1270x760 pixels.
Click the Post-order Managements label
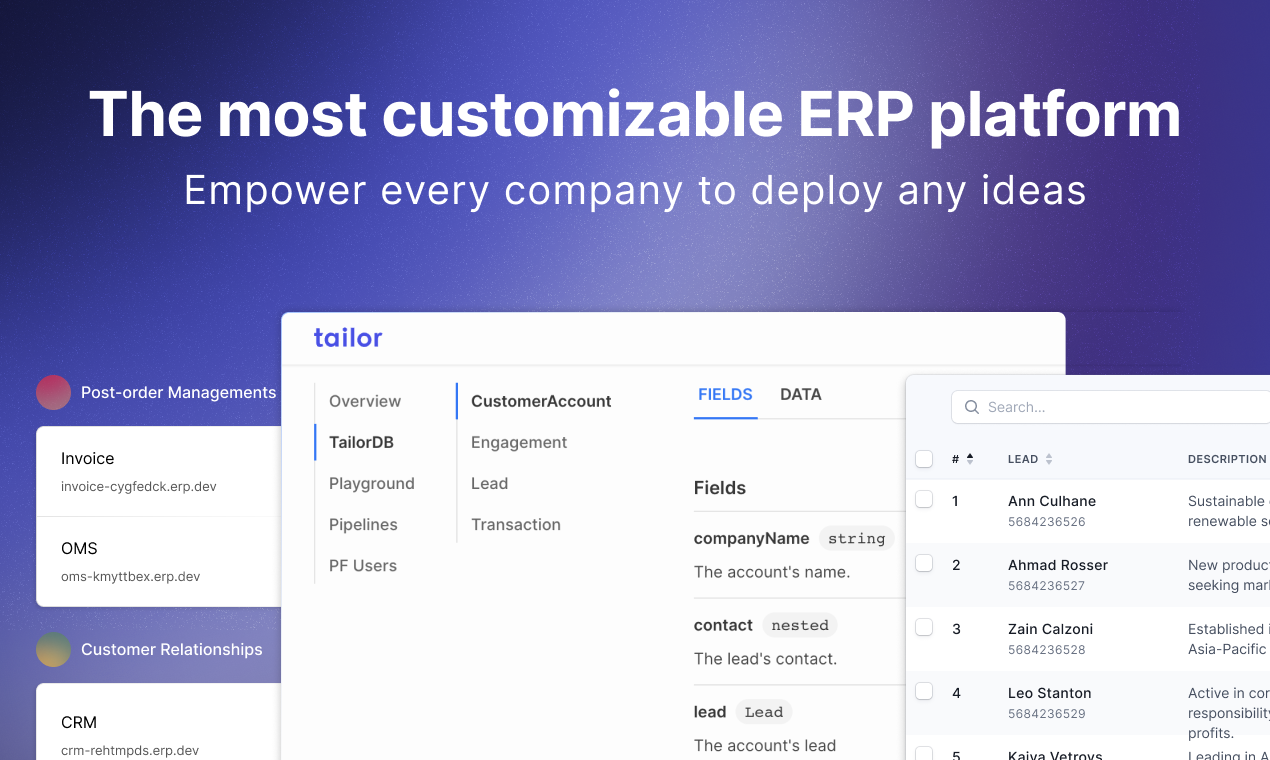point(178,392)
